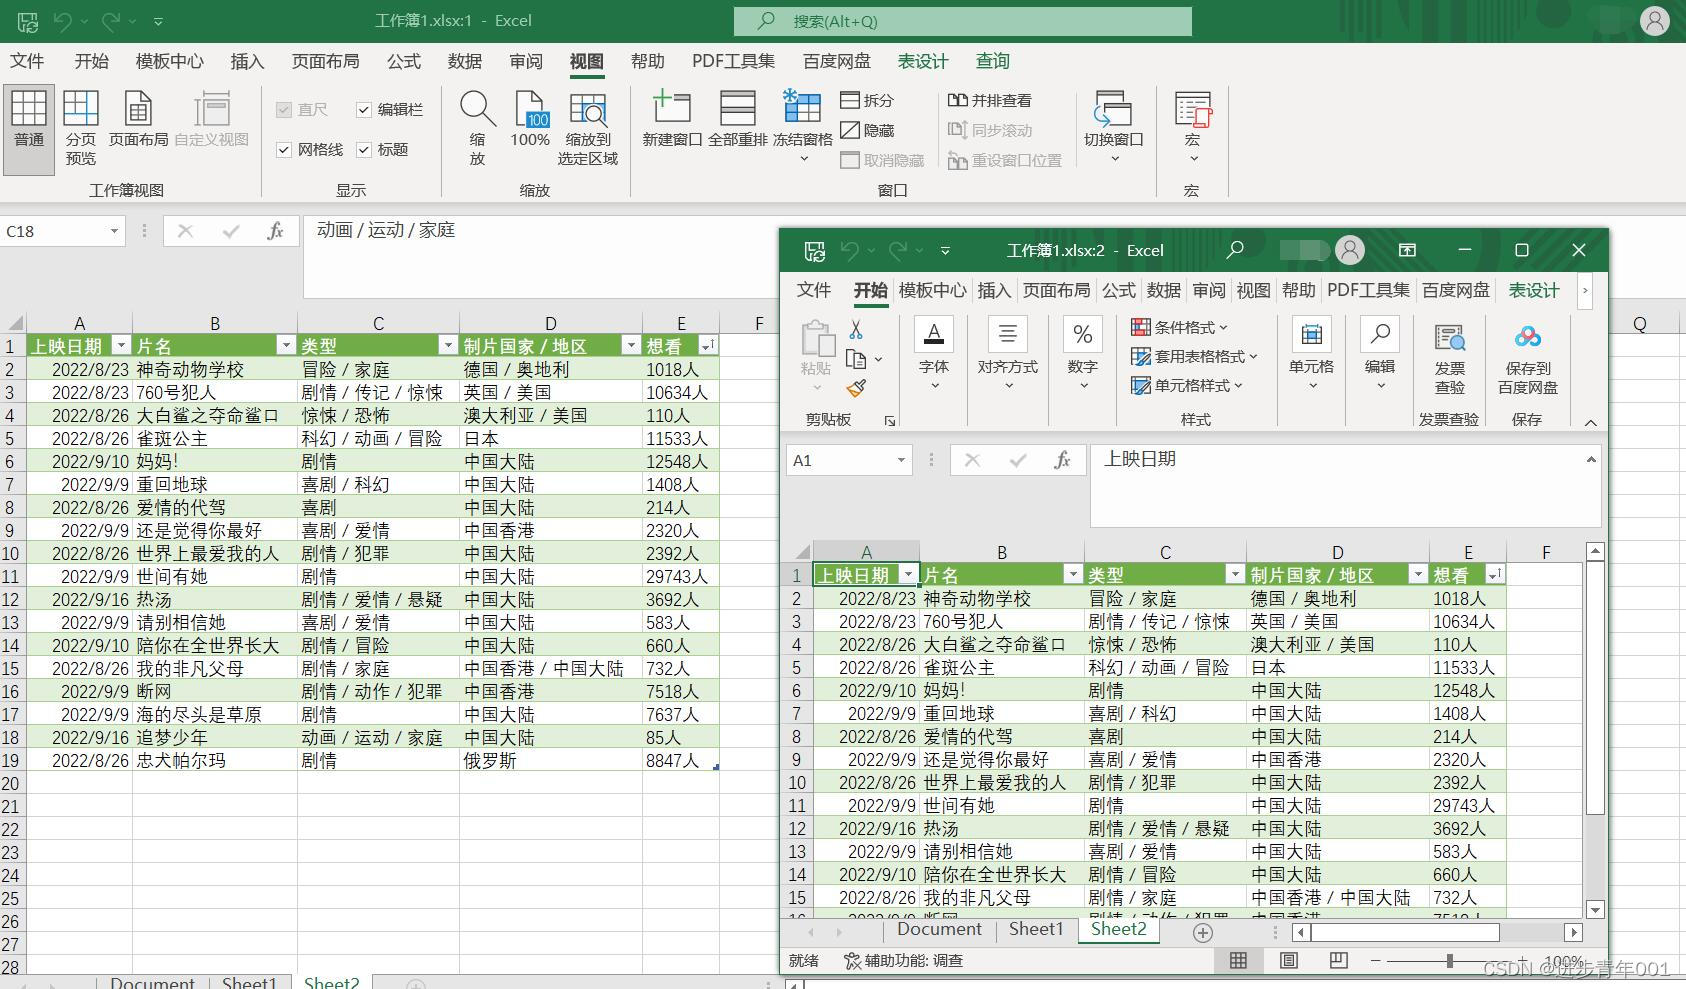This screenshot has height=989, width=1686.
Task: Click Cut scissors in second window
Action: [x=856, y=329]
